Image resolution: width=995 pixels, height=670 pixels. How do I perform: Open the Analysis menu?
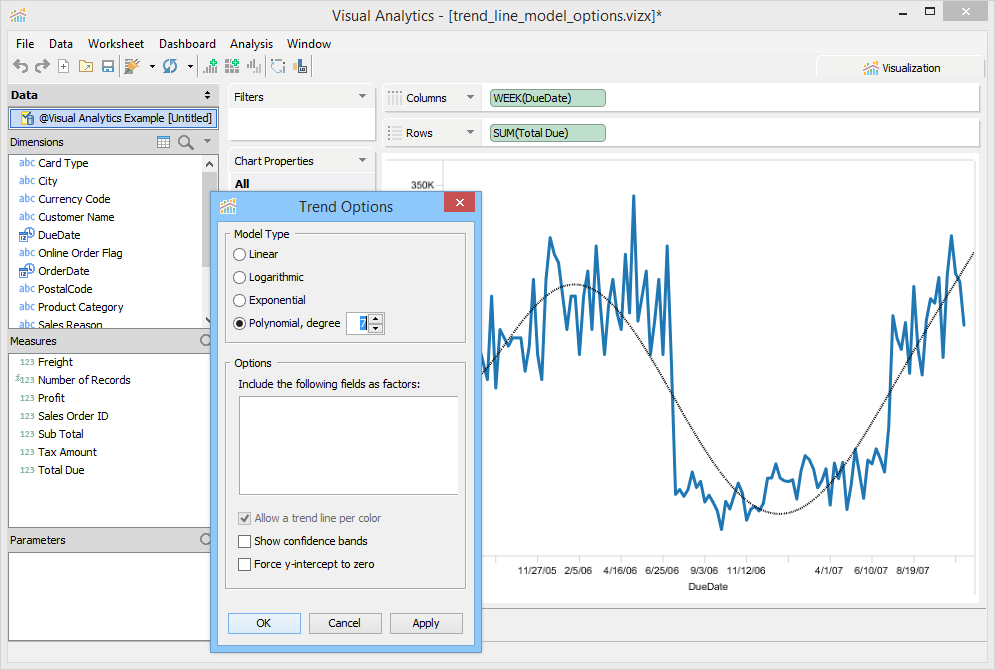[x=251, y=44]
